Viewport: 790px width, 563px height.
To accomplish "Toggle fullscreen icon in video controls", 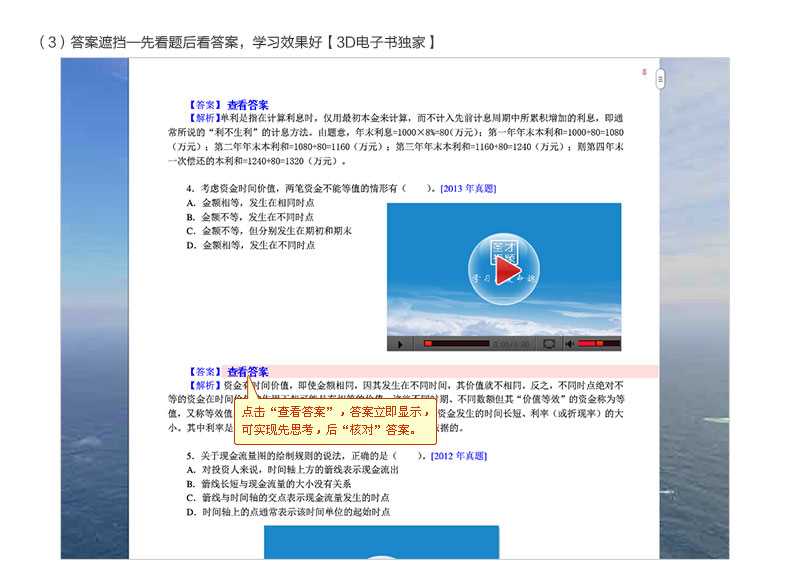I will coord(549,343).
